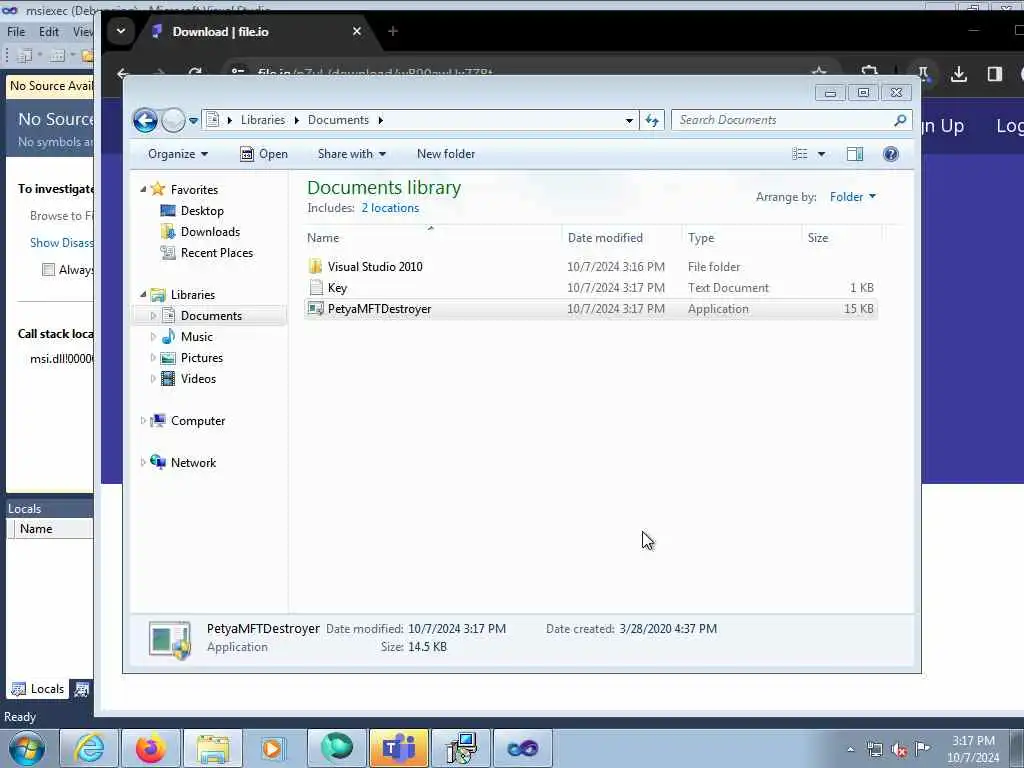Click the Action Center flag icon
This screenshot has height=768, width=1024.
tap(923, 749)
